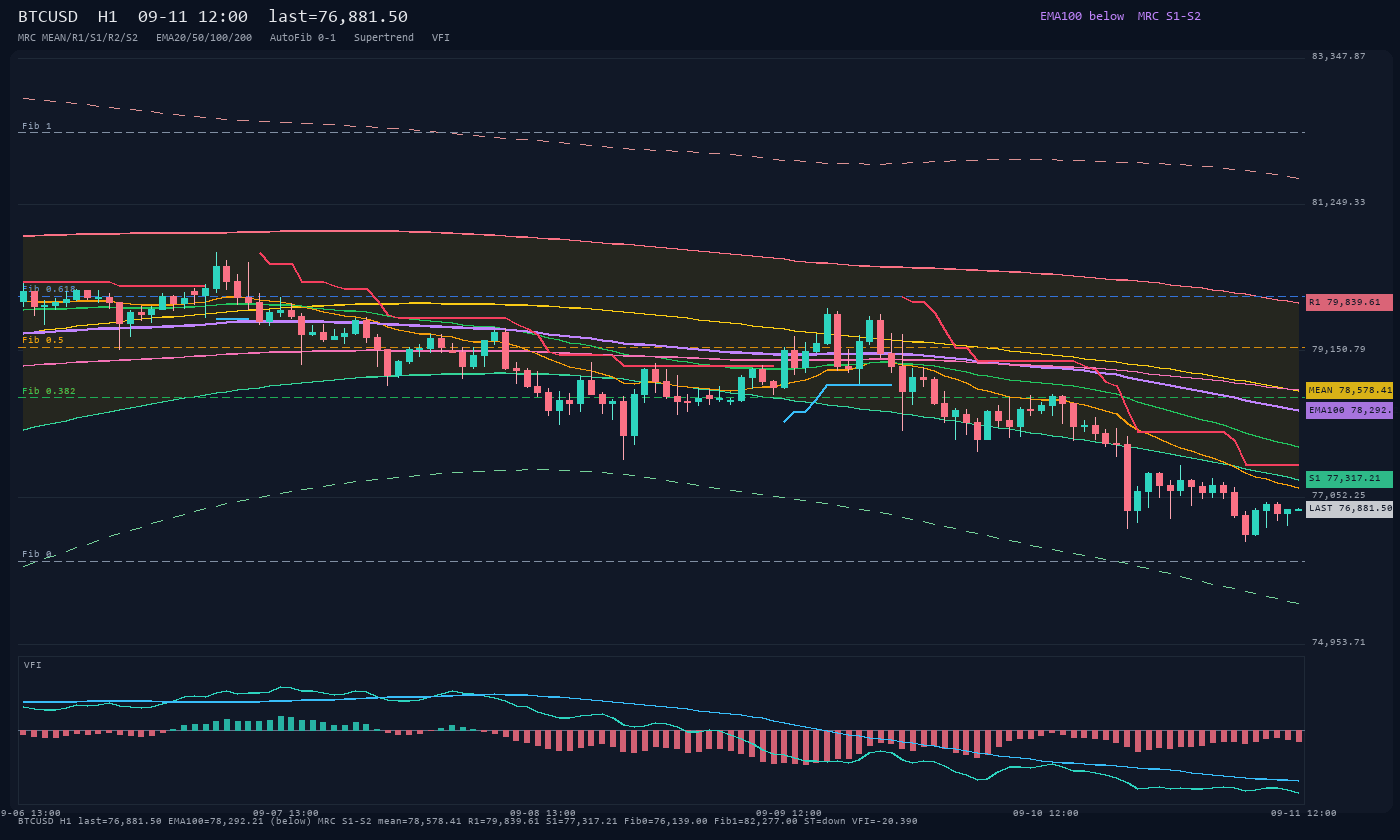Click "AutoFib 0-1" in the indicator legend
Image resolution: width=1400 pixels, height=840 pixels.
pyautogui.click(x=303, y=37)
